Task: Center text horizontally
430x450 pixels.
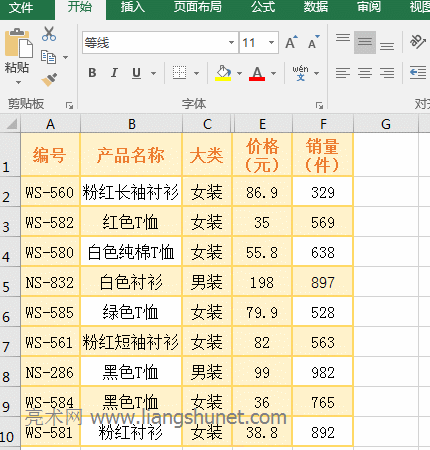Action: click(365, 73)
